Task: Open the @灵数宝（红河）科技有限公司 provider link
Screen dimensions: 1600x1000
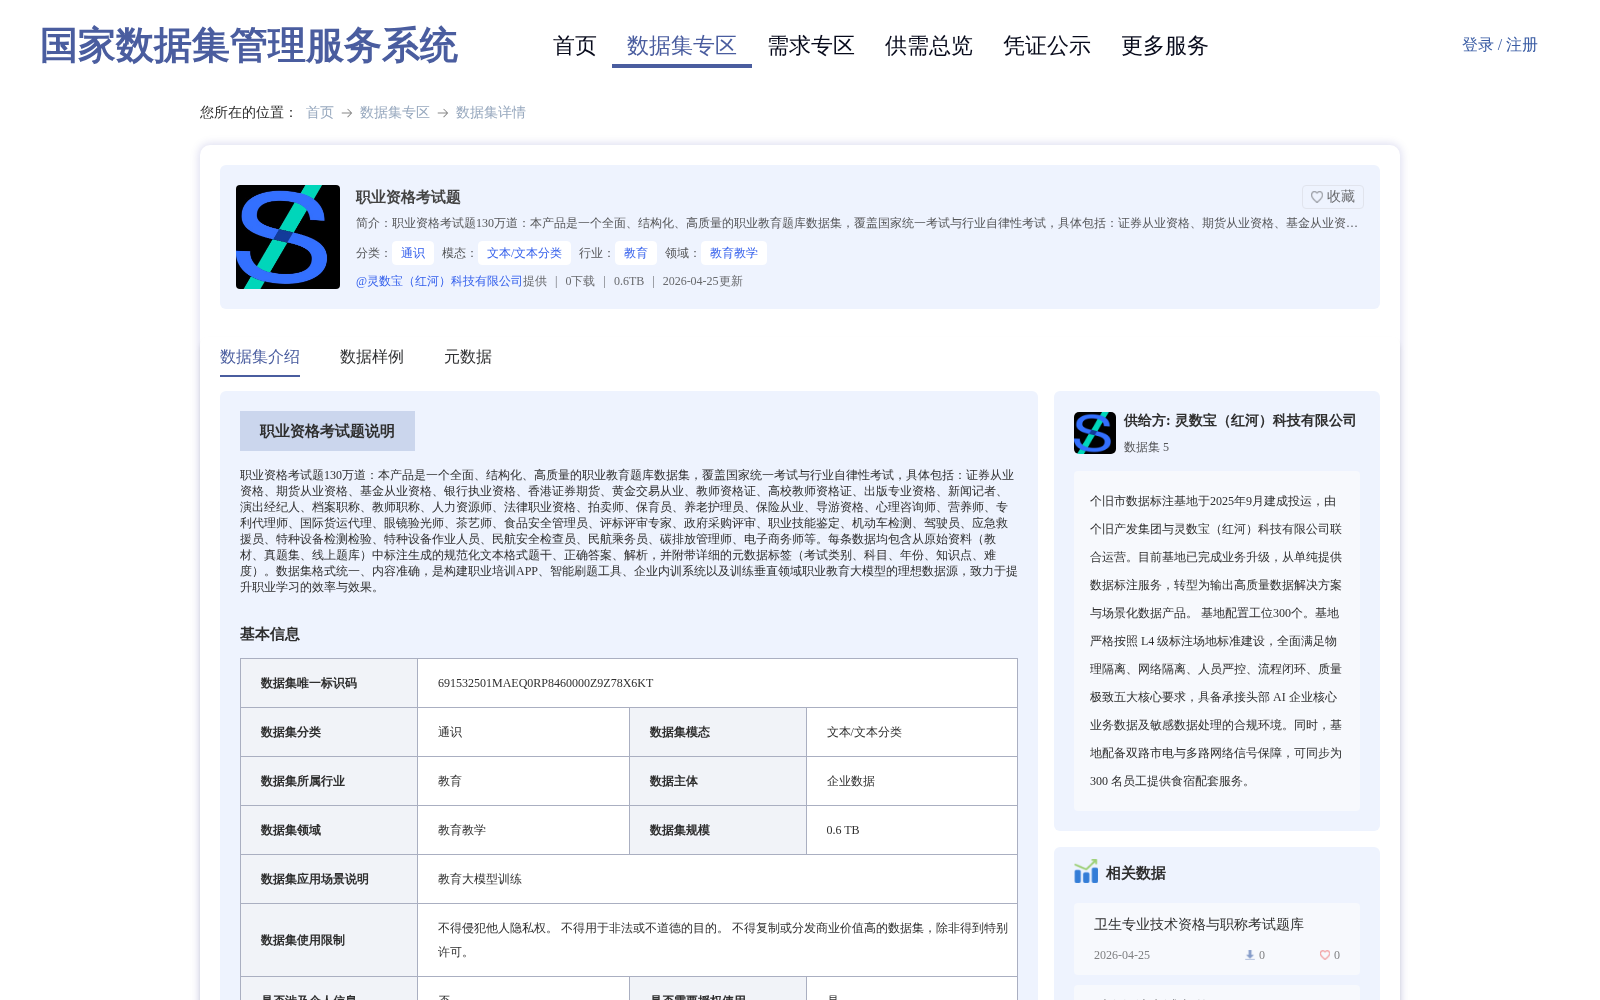Action: pyautogui.click(x=439, y=281)
